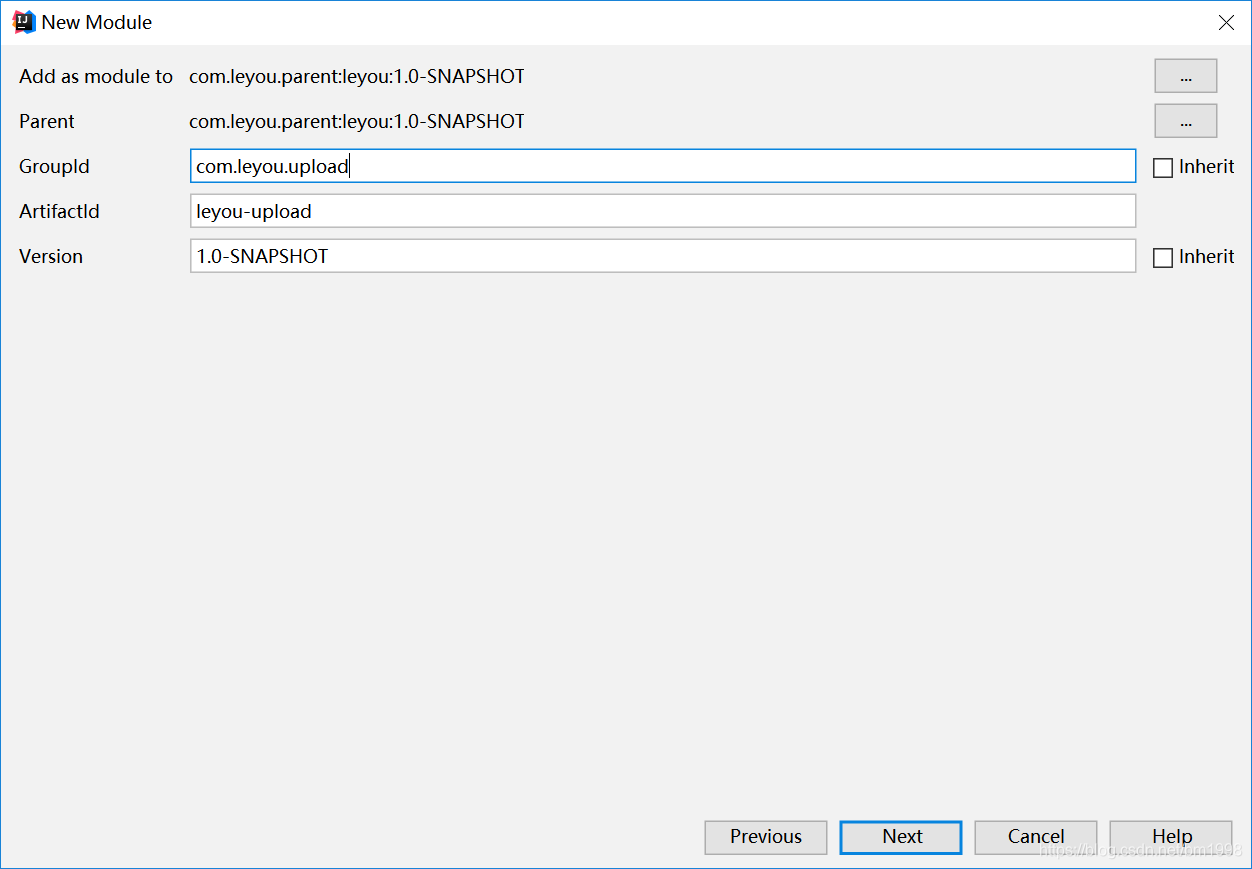Click the GroupId label
Image resolution: width=1252 pixels, height=869 pixels.
tap(54, 166)
